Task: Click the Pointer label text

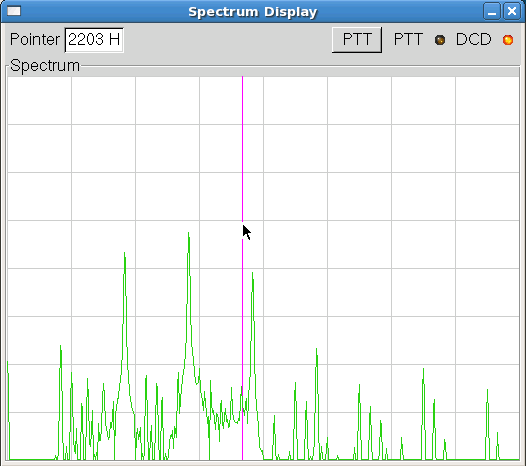Action: [35, 40]
